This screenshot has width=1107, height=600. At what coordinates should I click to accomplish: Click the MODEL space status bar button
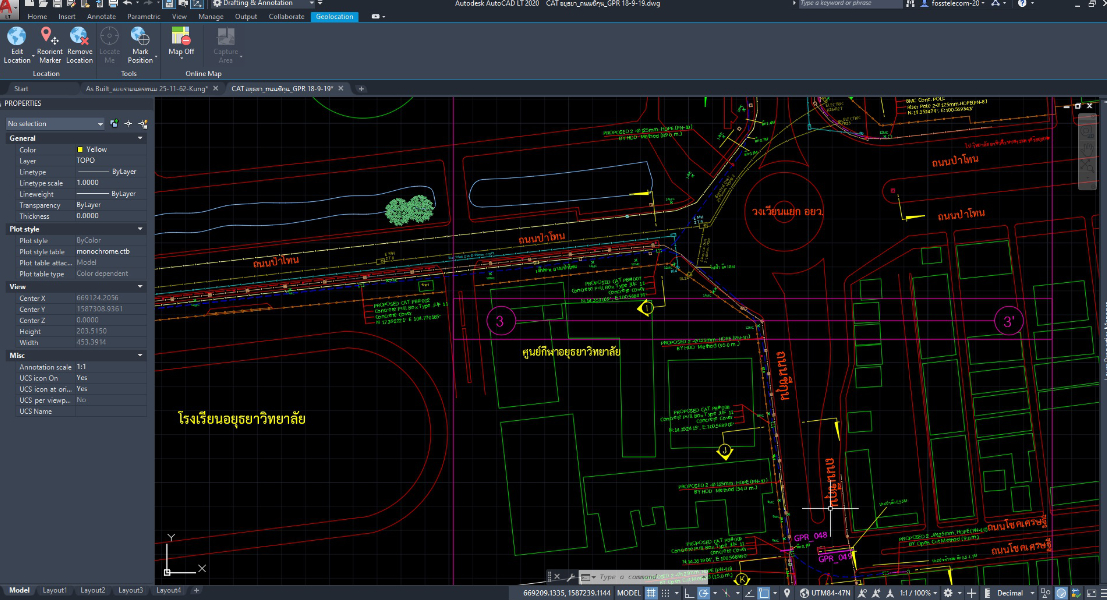[629, 593]
